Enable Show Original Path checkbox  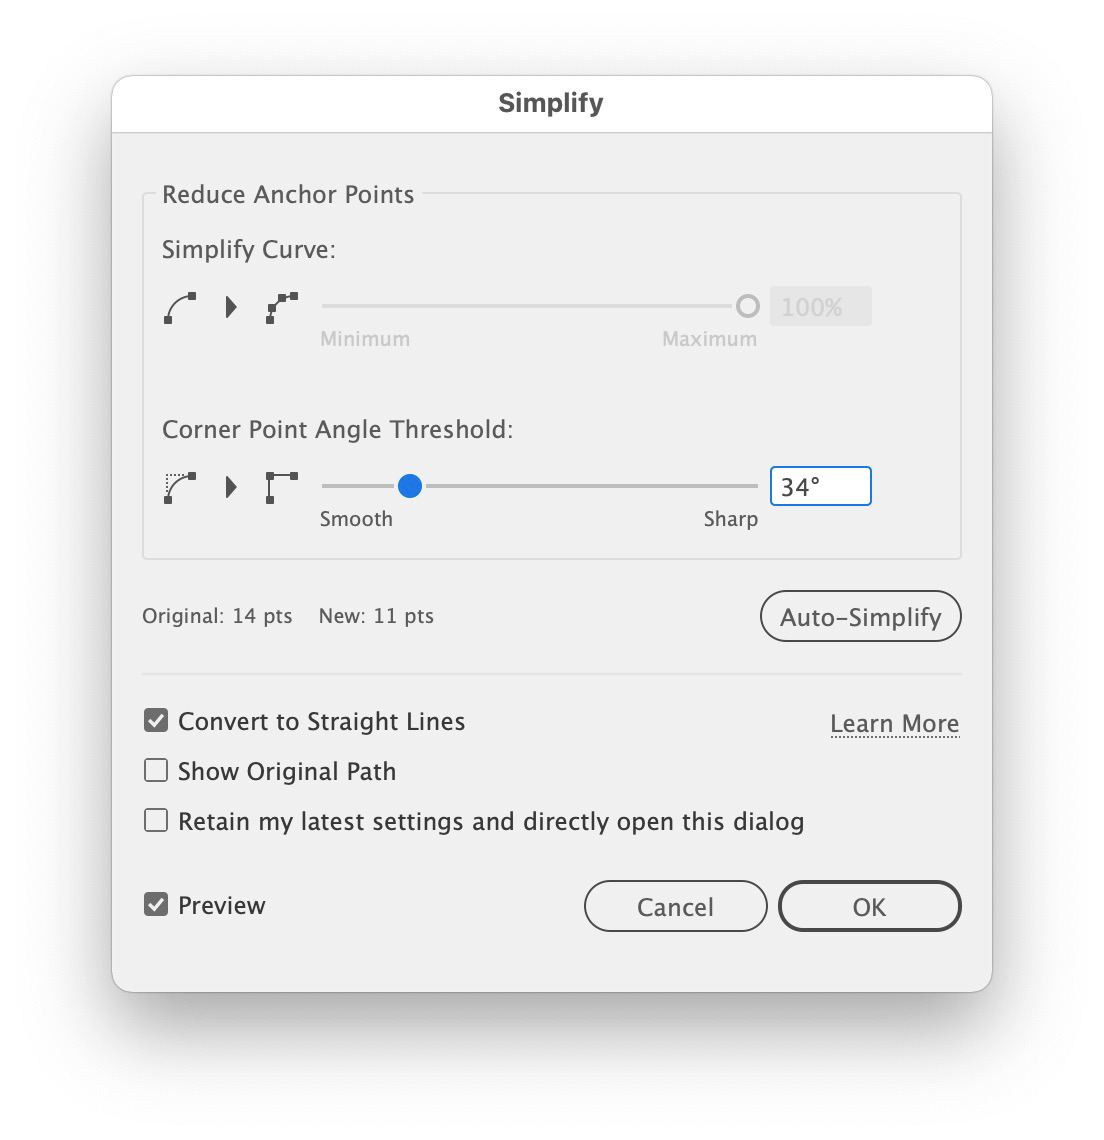pyautogui.click(x=156, y=770)
